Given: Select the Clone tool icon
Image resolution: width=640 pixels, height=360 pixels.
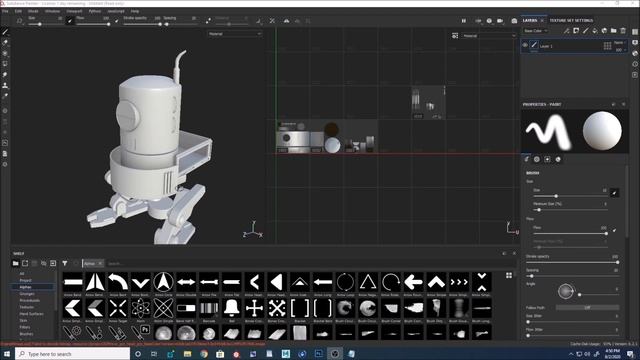Looking at the screenshot, I should pyautogui.click(x=5, y=85).
